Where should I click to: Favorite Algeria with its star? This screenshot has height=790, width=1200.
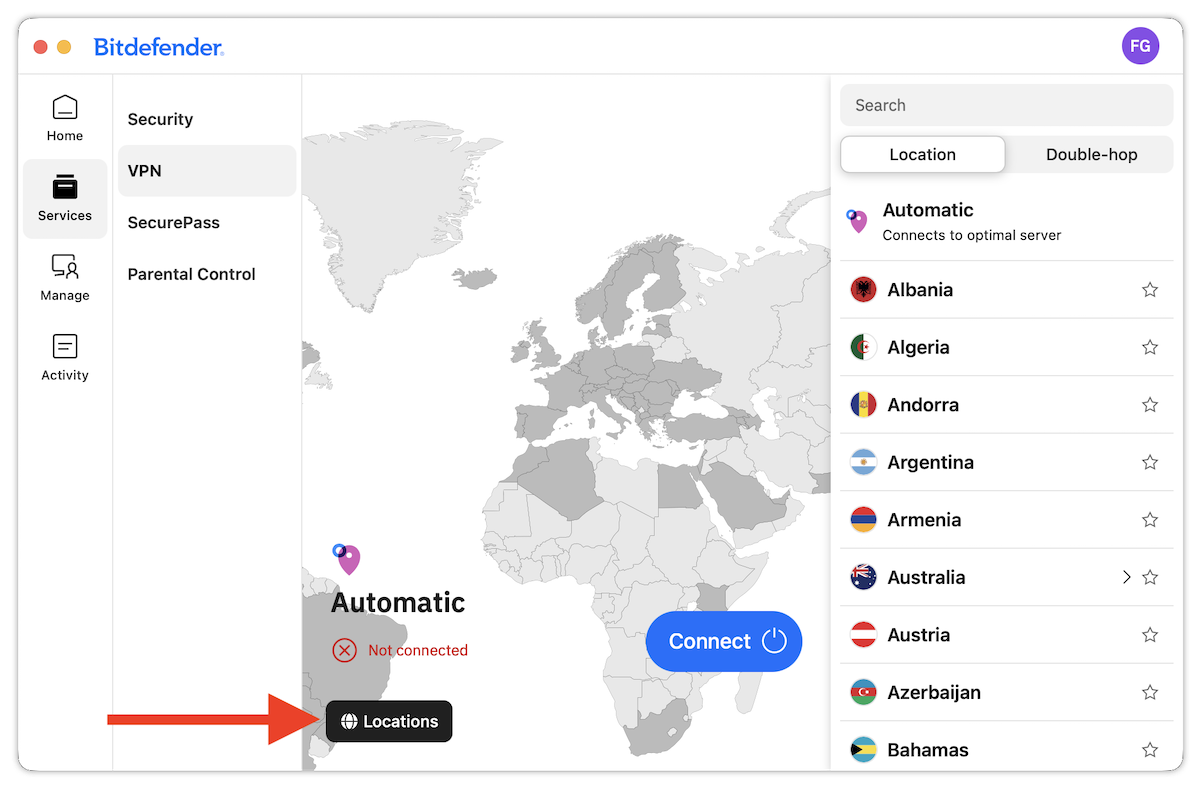click(x=1150, y=347)
